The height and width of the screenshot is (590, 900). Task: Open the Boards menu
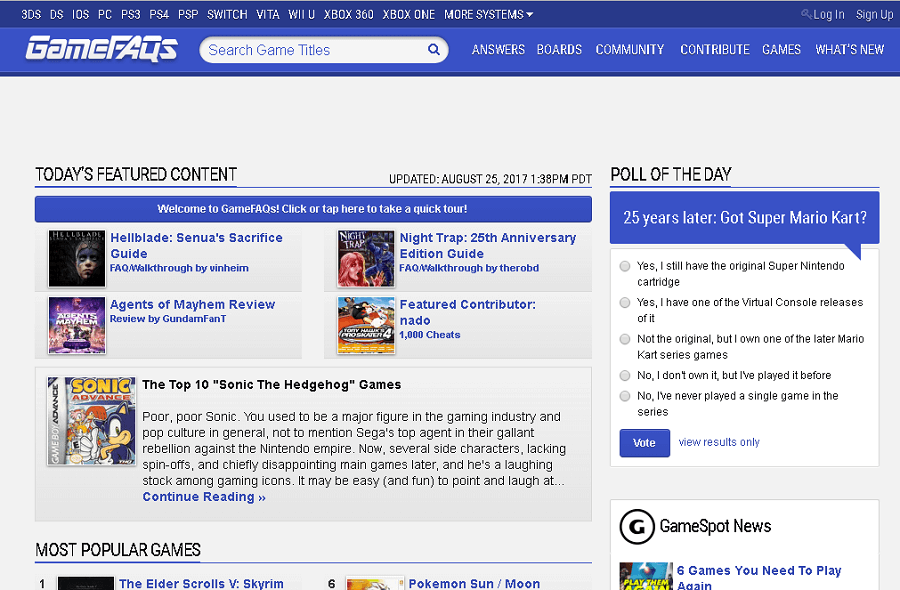coord(560,50)
